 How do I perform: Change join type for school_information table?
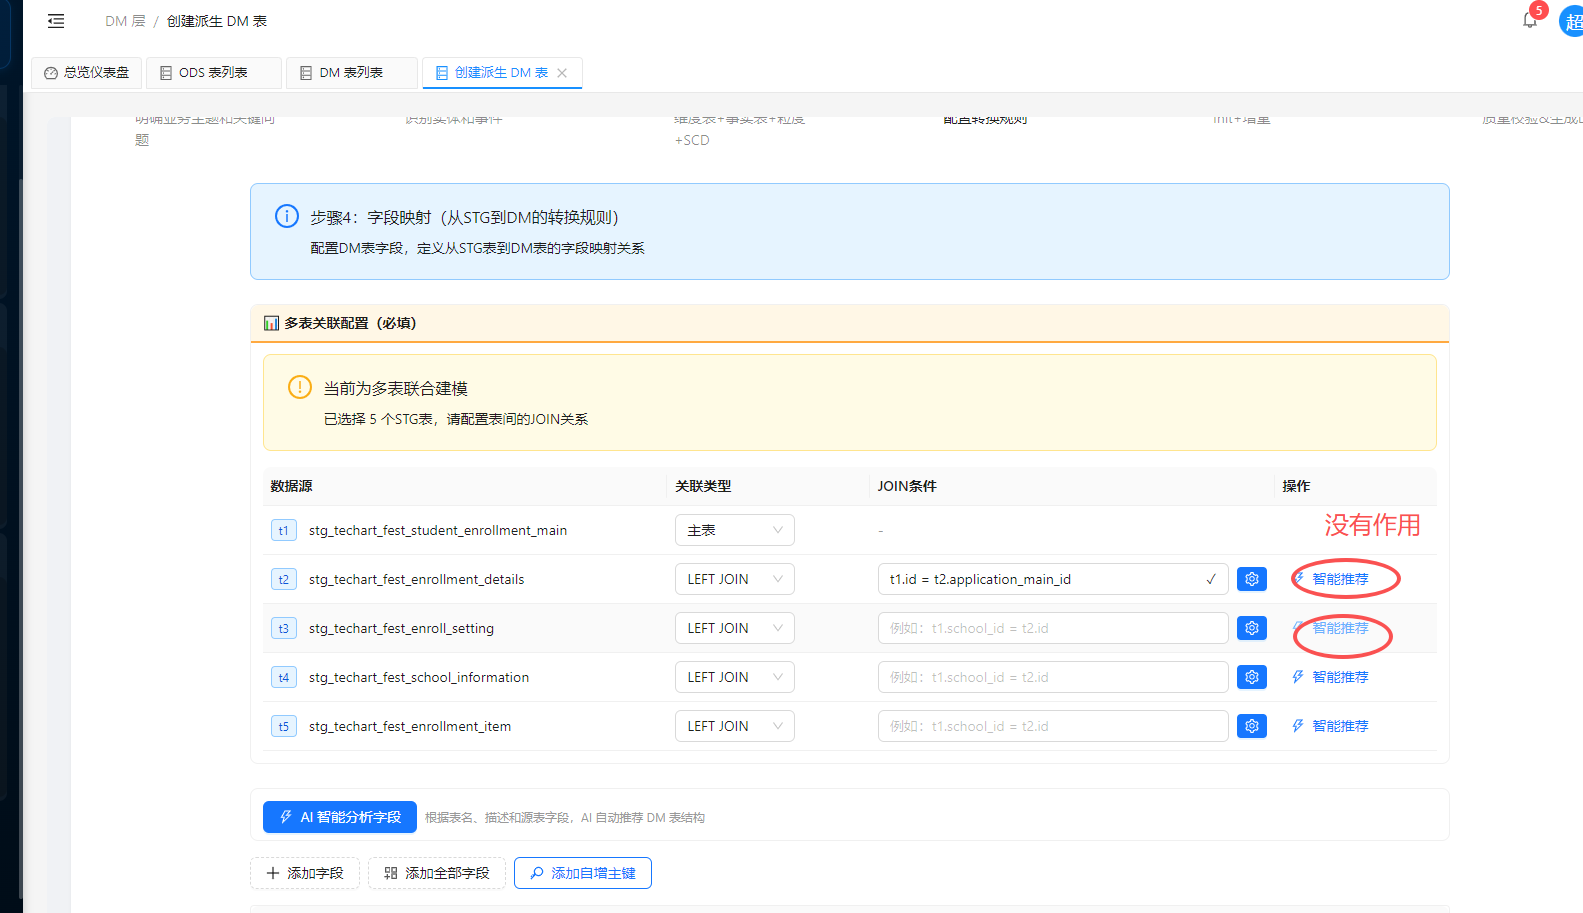[734, 677]
